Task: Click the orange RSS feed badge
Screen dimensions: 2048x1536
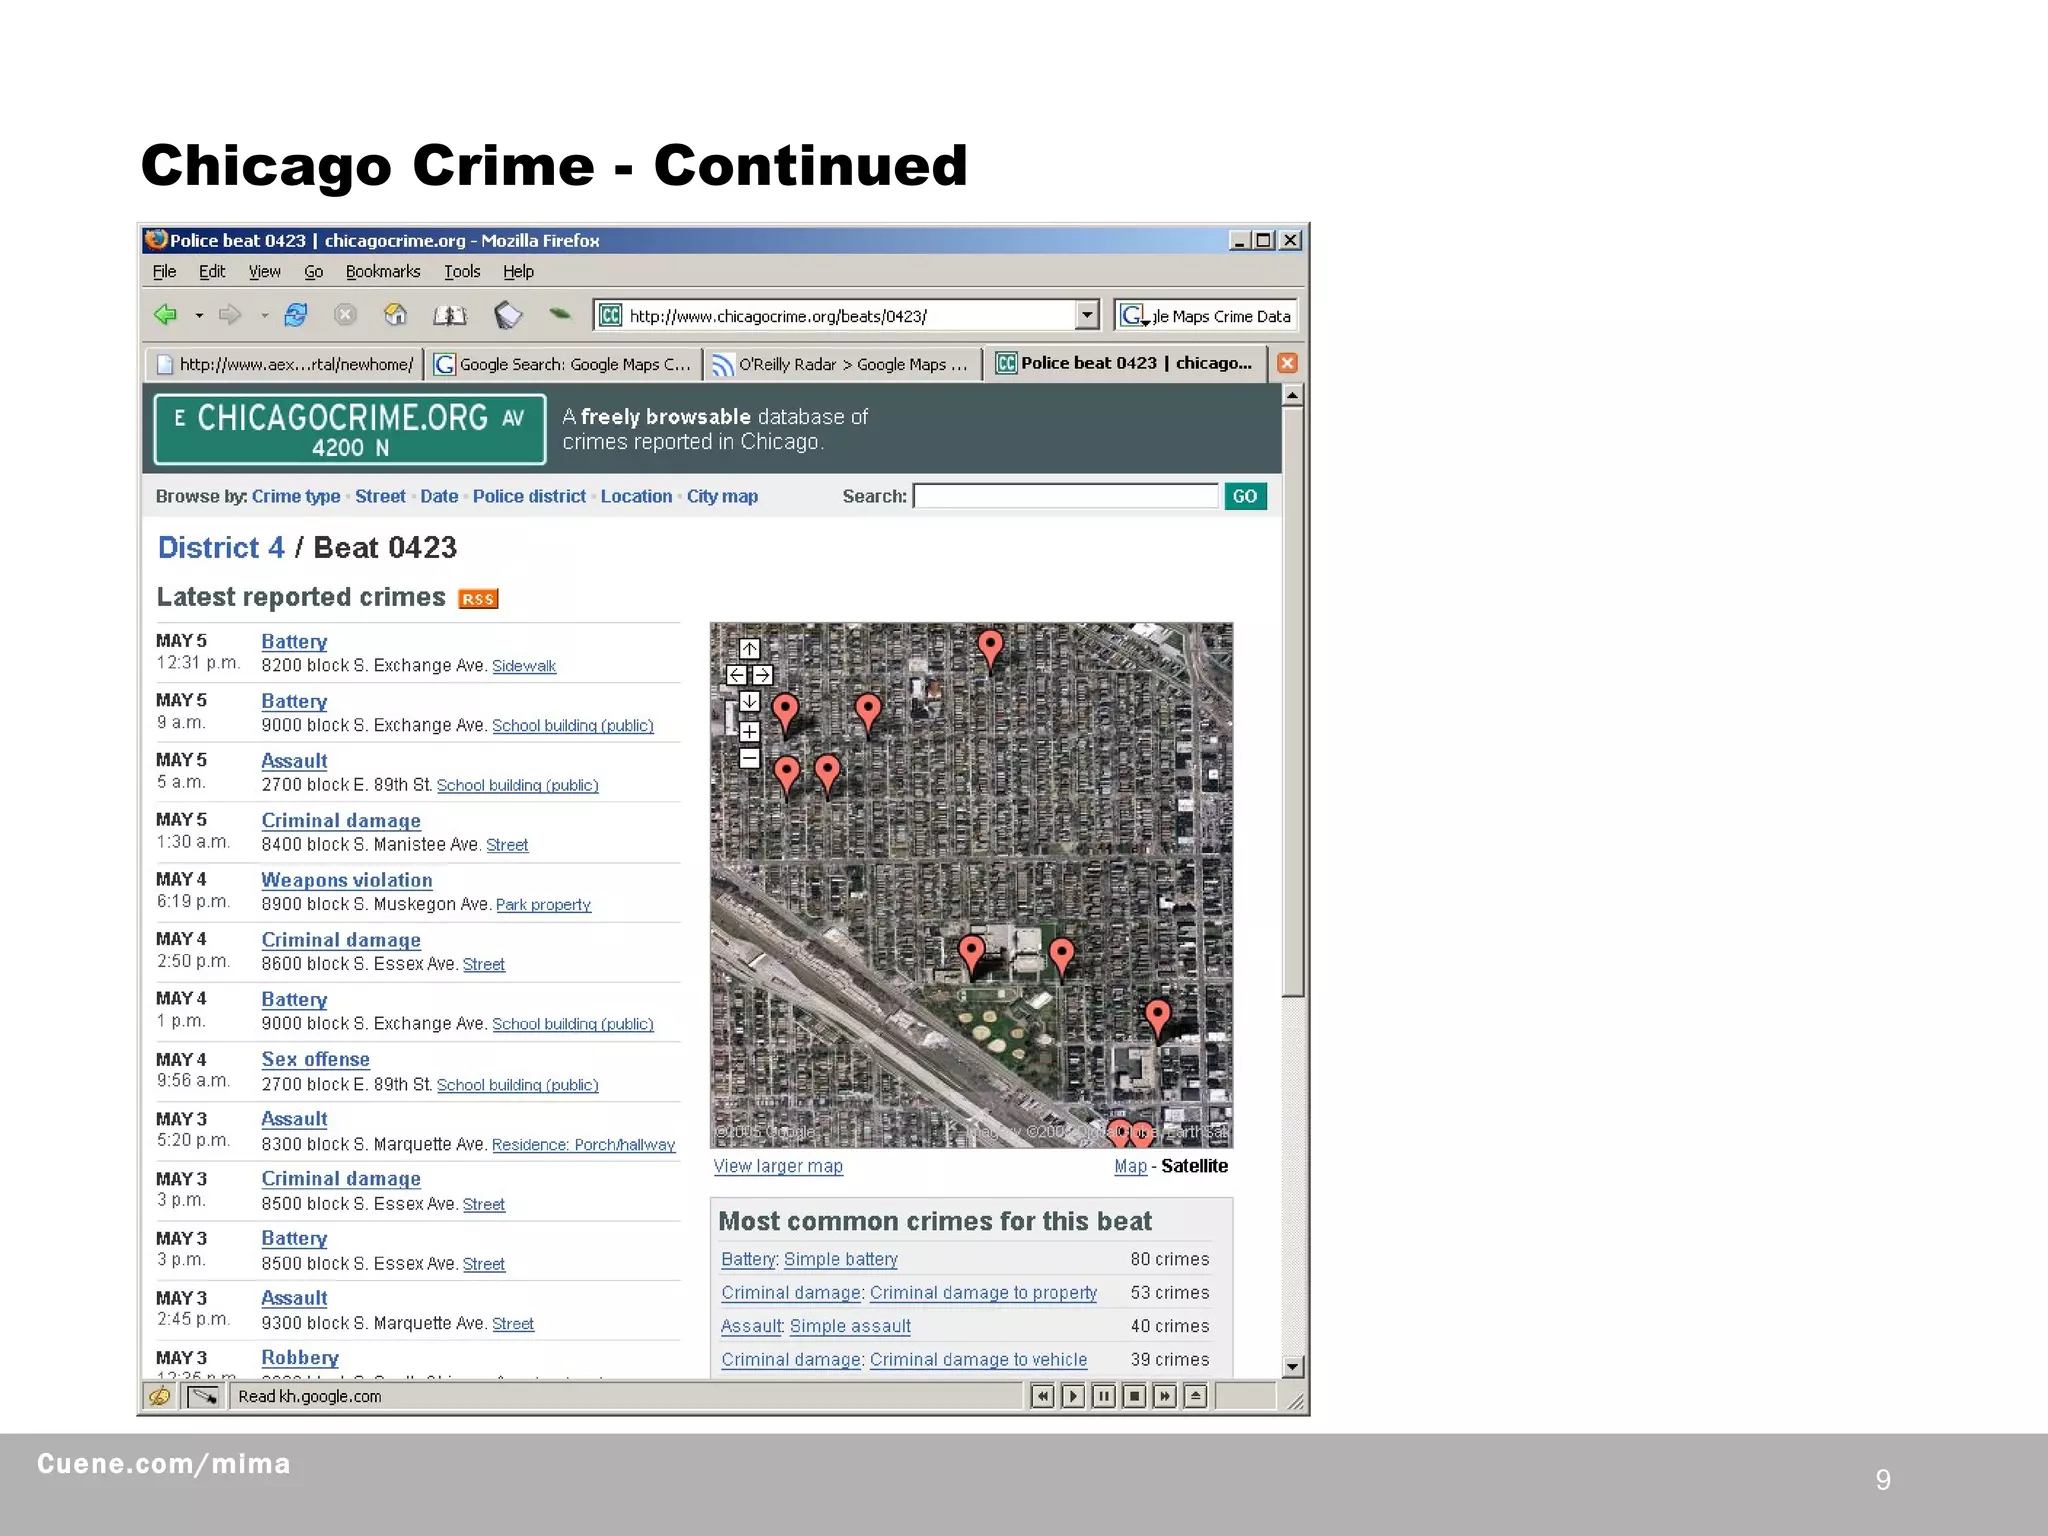Action: [478, 599]
